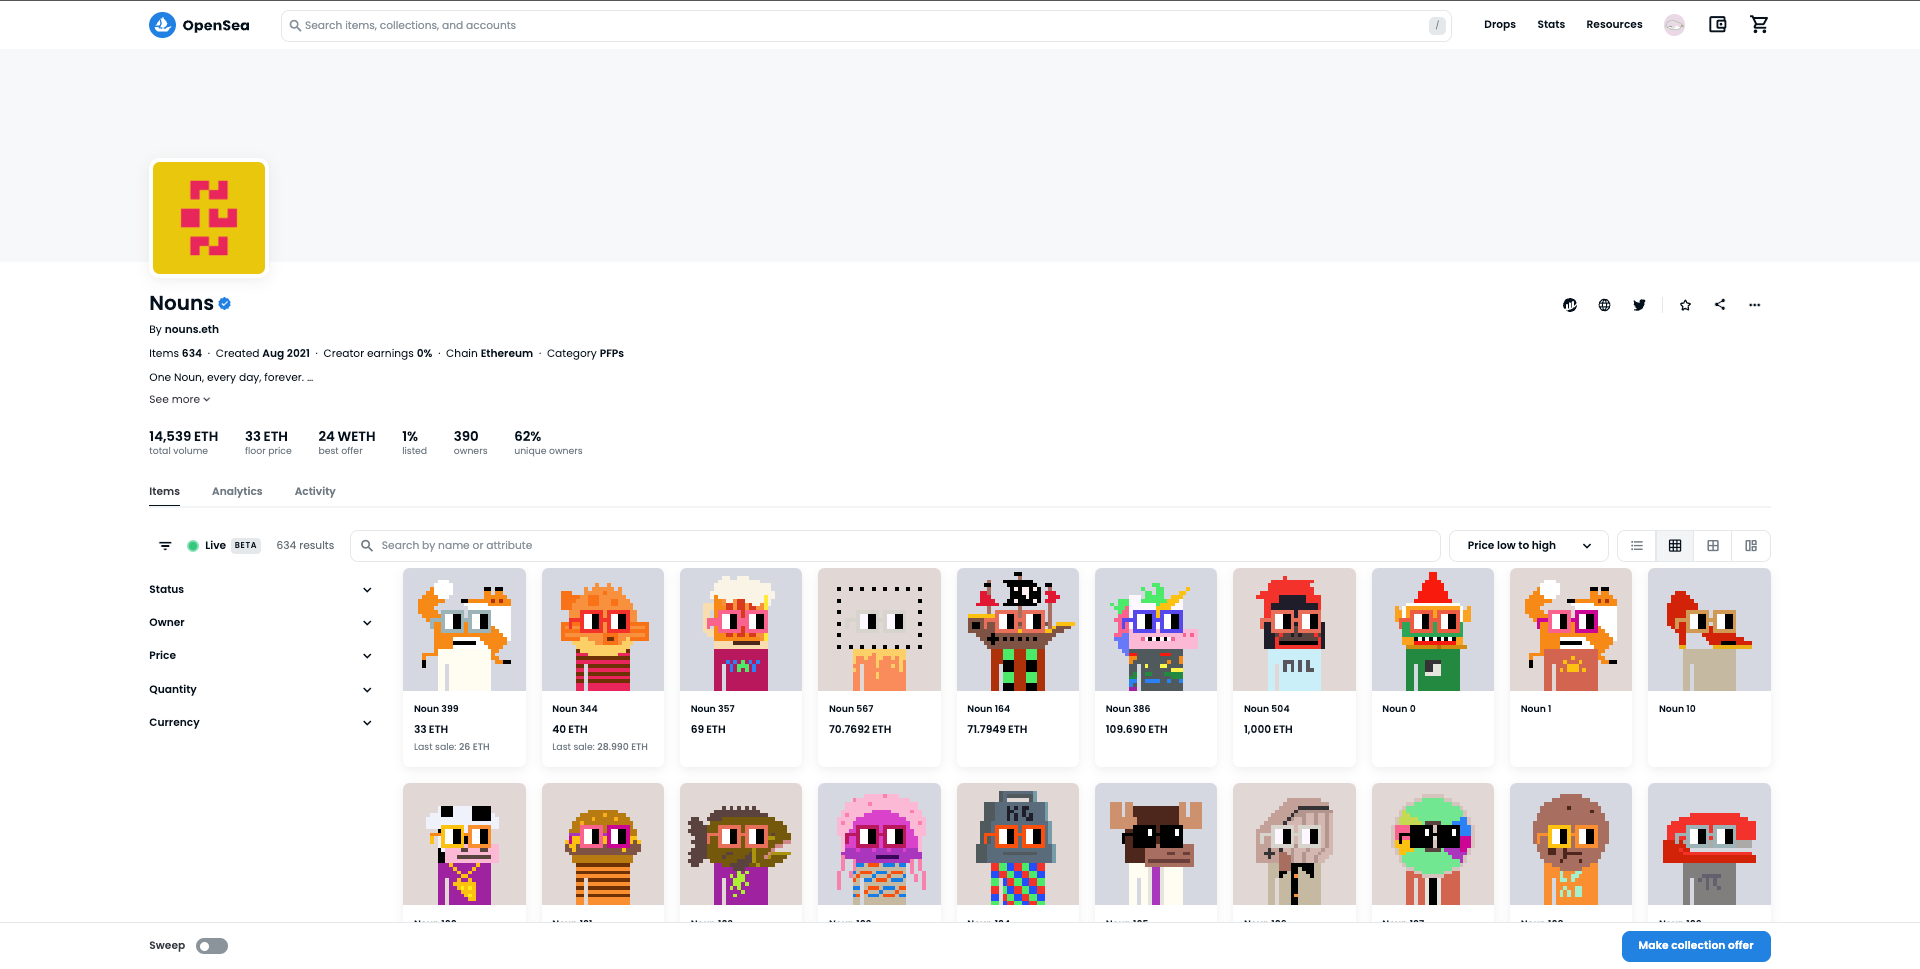The width and height of the screenshot is (1920, 969).
Task: Open the Price low to high sort dropdown
Action: pyautogui.click(x=1528, y=546)
